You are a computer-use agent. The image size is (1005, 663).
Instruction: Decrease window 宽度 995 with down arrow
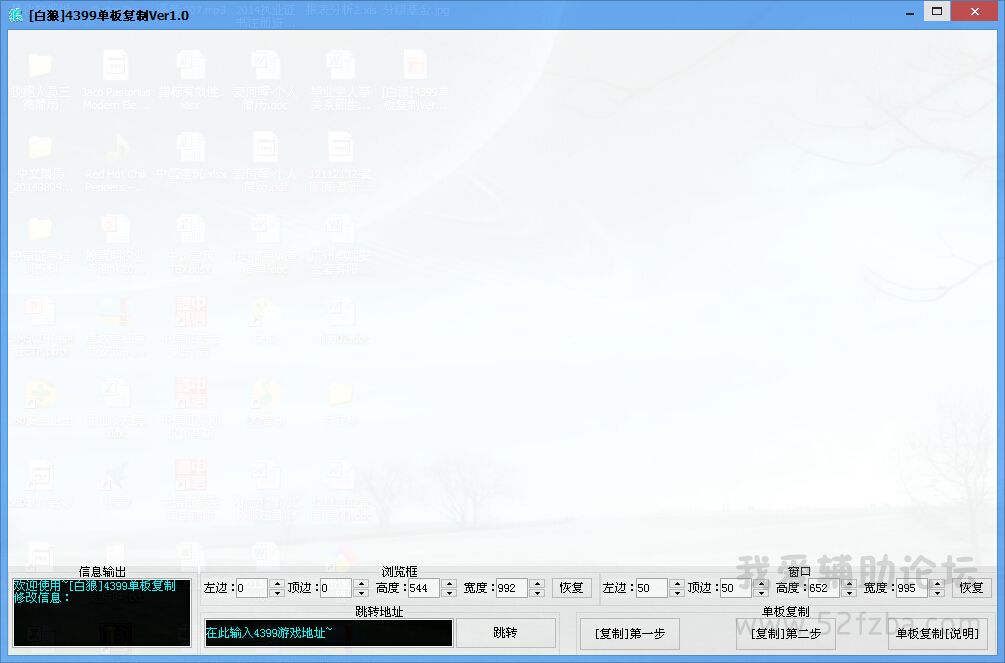coord(937,593)
